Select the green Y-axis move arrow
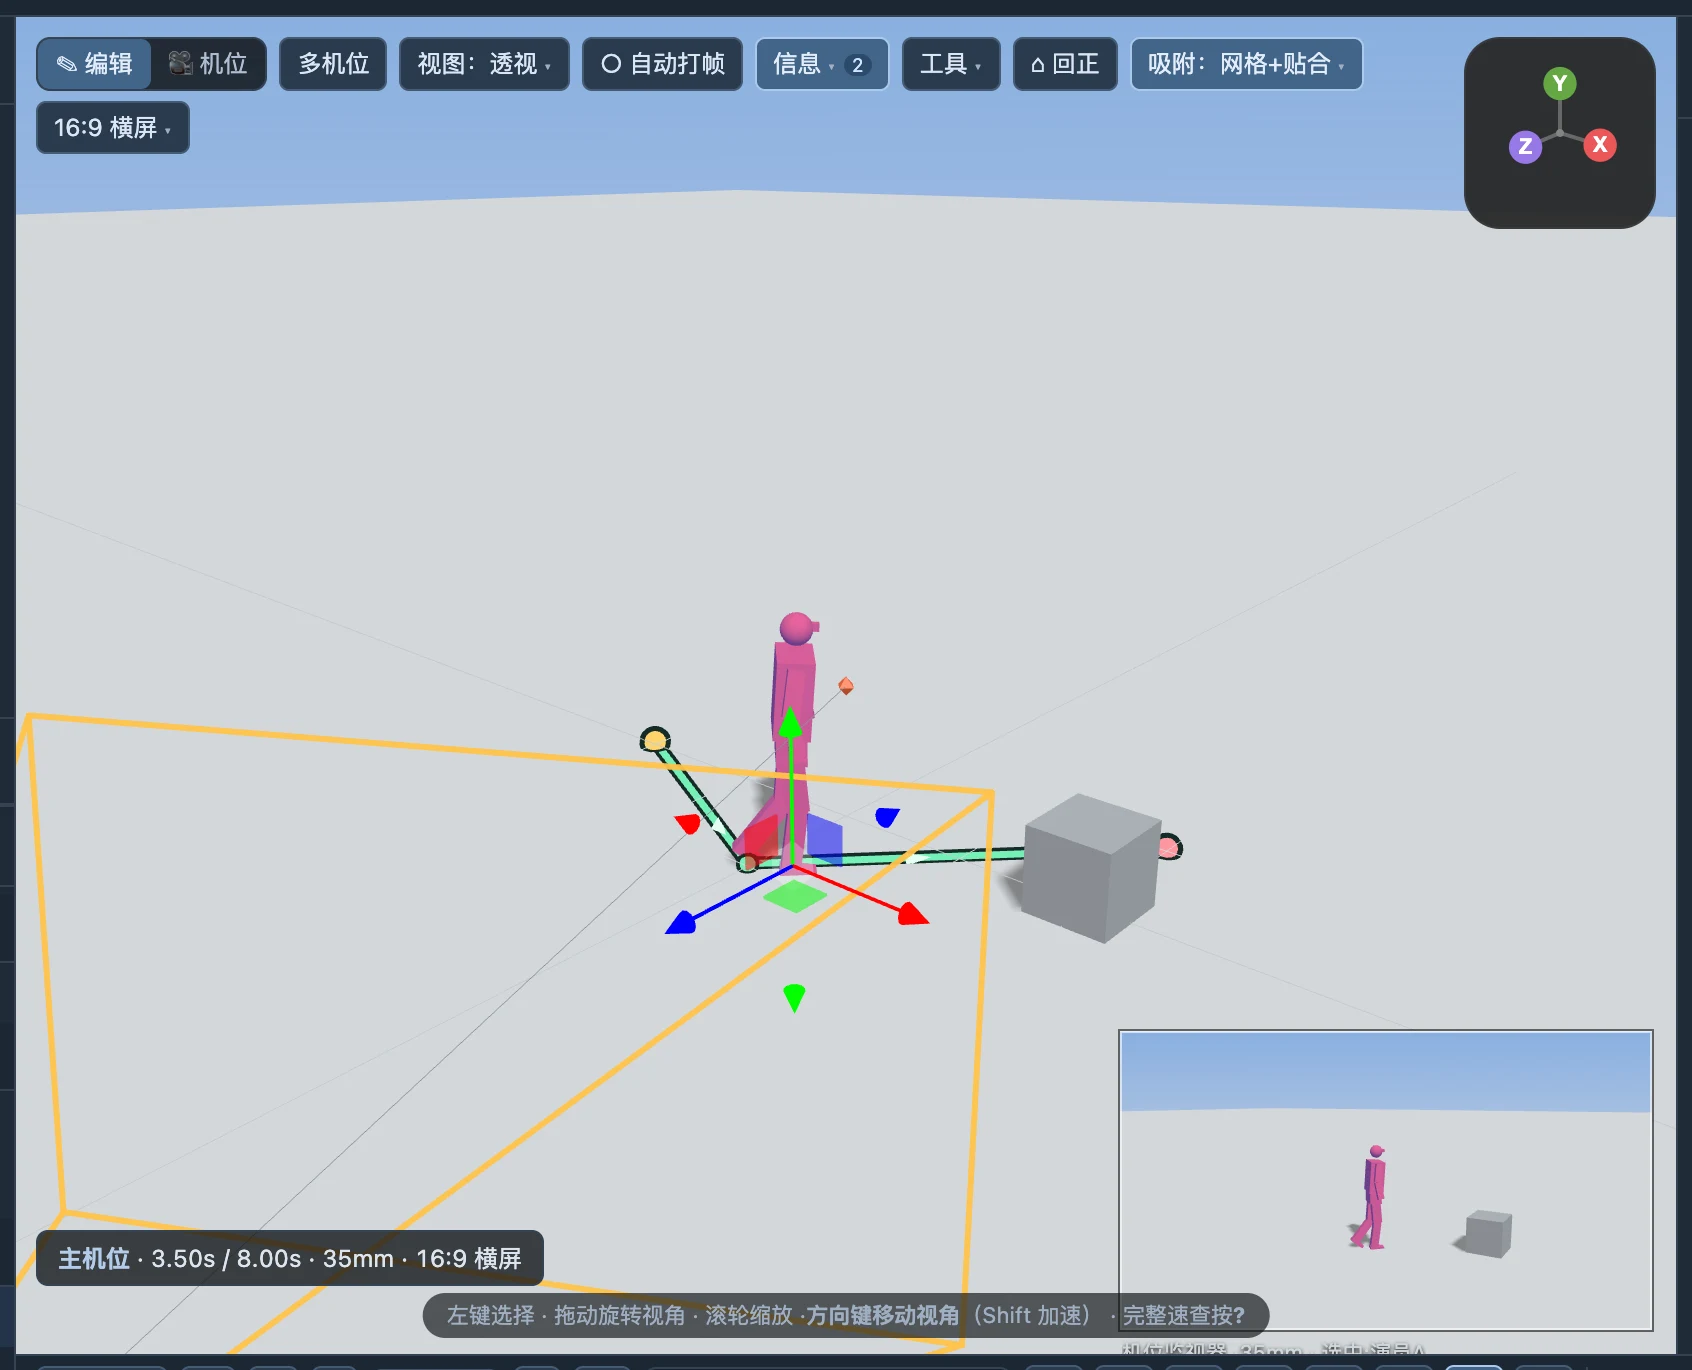 coord(791,722)
